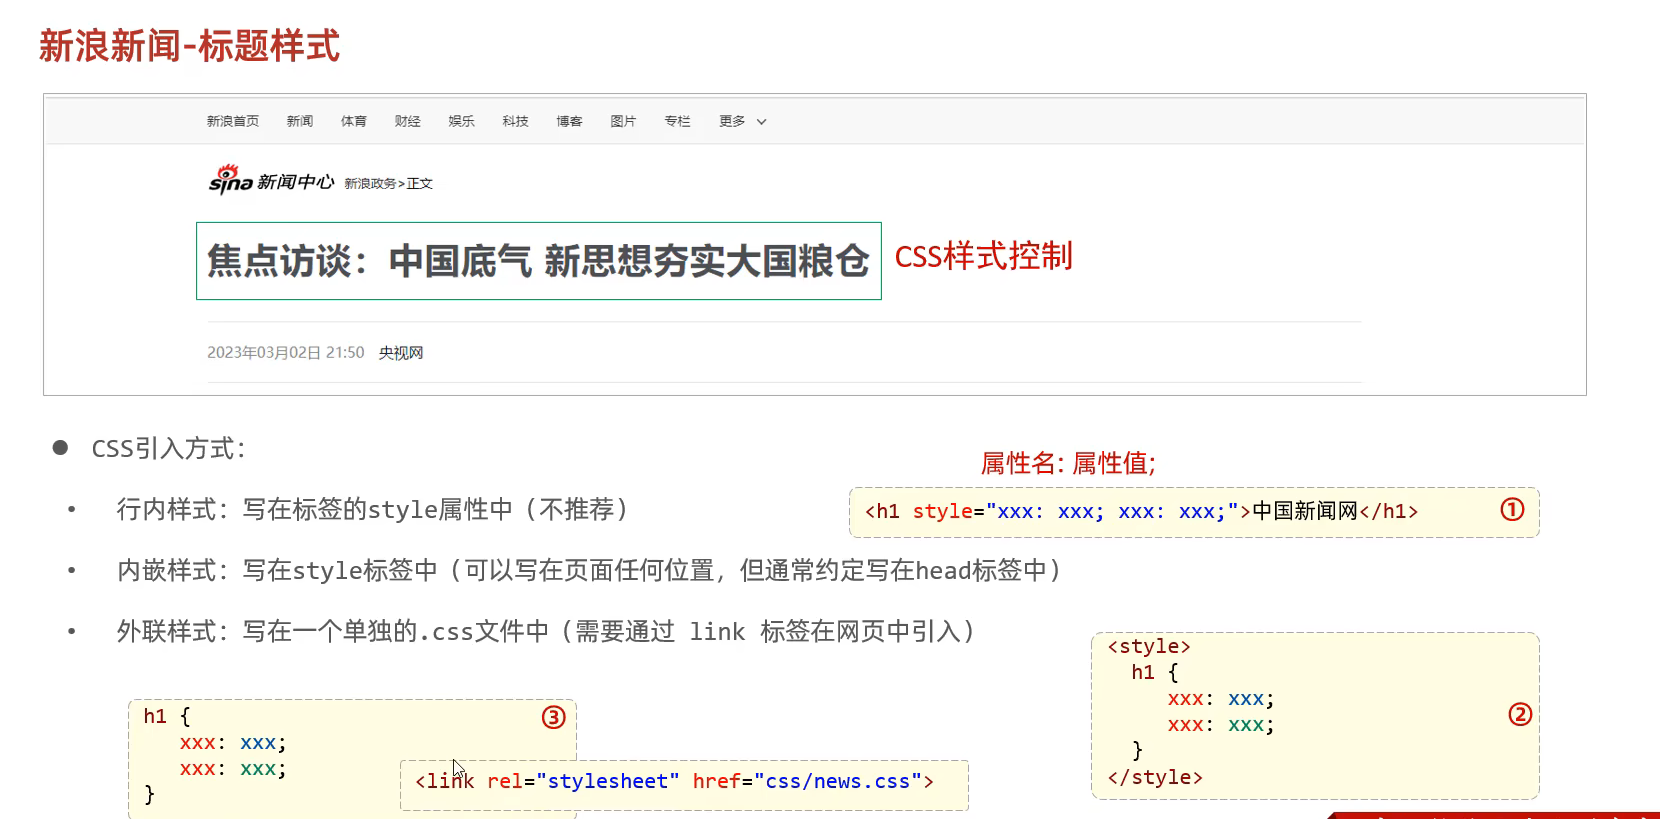The height and width of the screenshot is (819, 1660).
Task: Click the slide title 新浪新闻-标题样式
Action: point(190,46)
